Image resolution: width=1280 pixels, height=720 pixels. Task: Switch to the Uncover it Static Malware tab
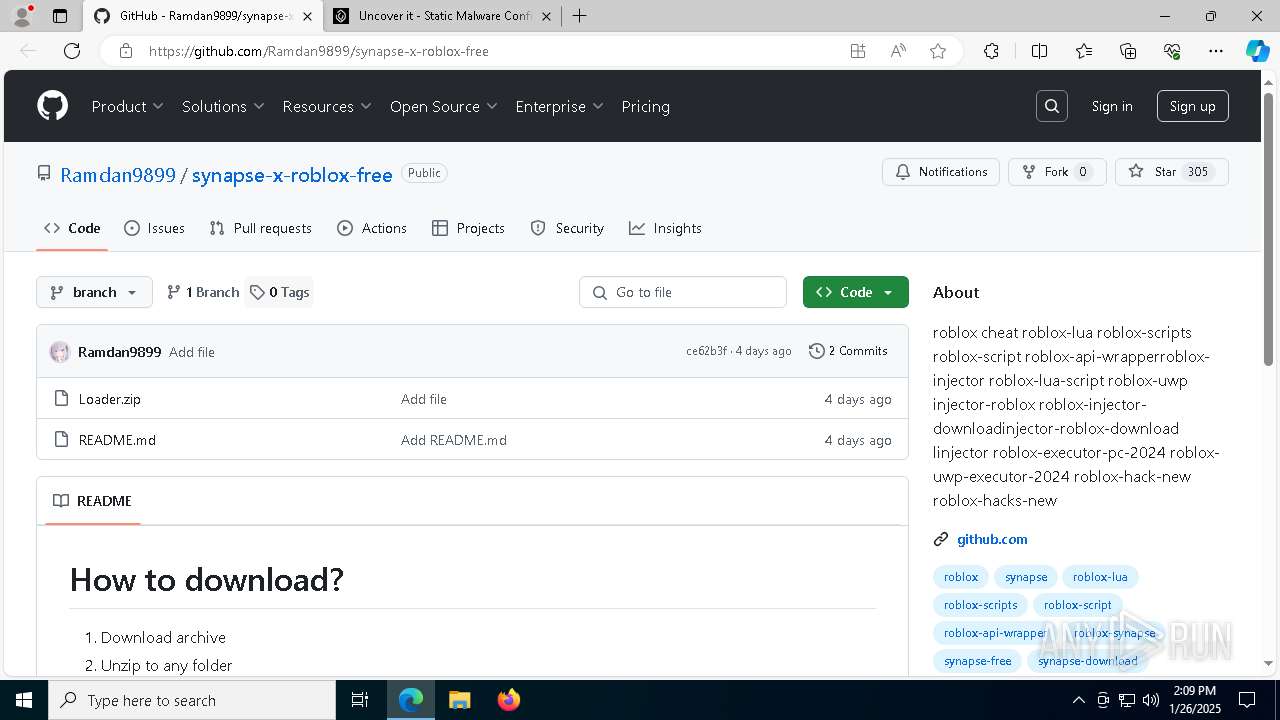[443, 16]
